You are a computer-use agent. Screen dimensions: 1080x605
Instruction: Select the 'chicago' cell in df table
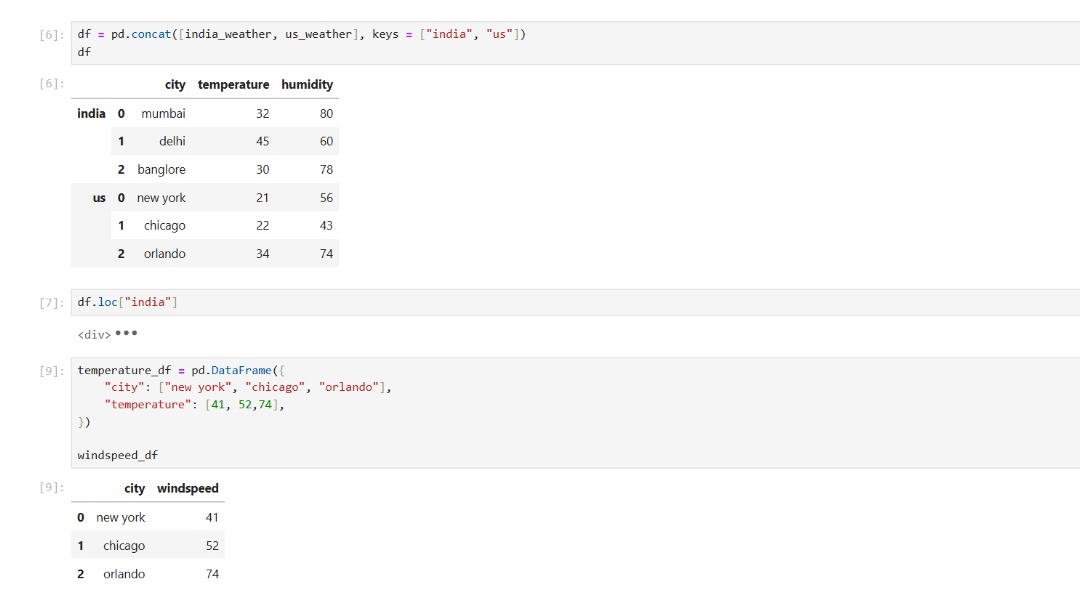pos(165,225)
